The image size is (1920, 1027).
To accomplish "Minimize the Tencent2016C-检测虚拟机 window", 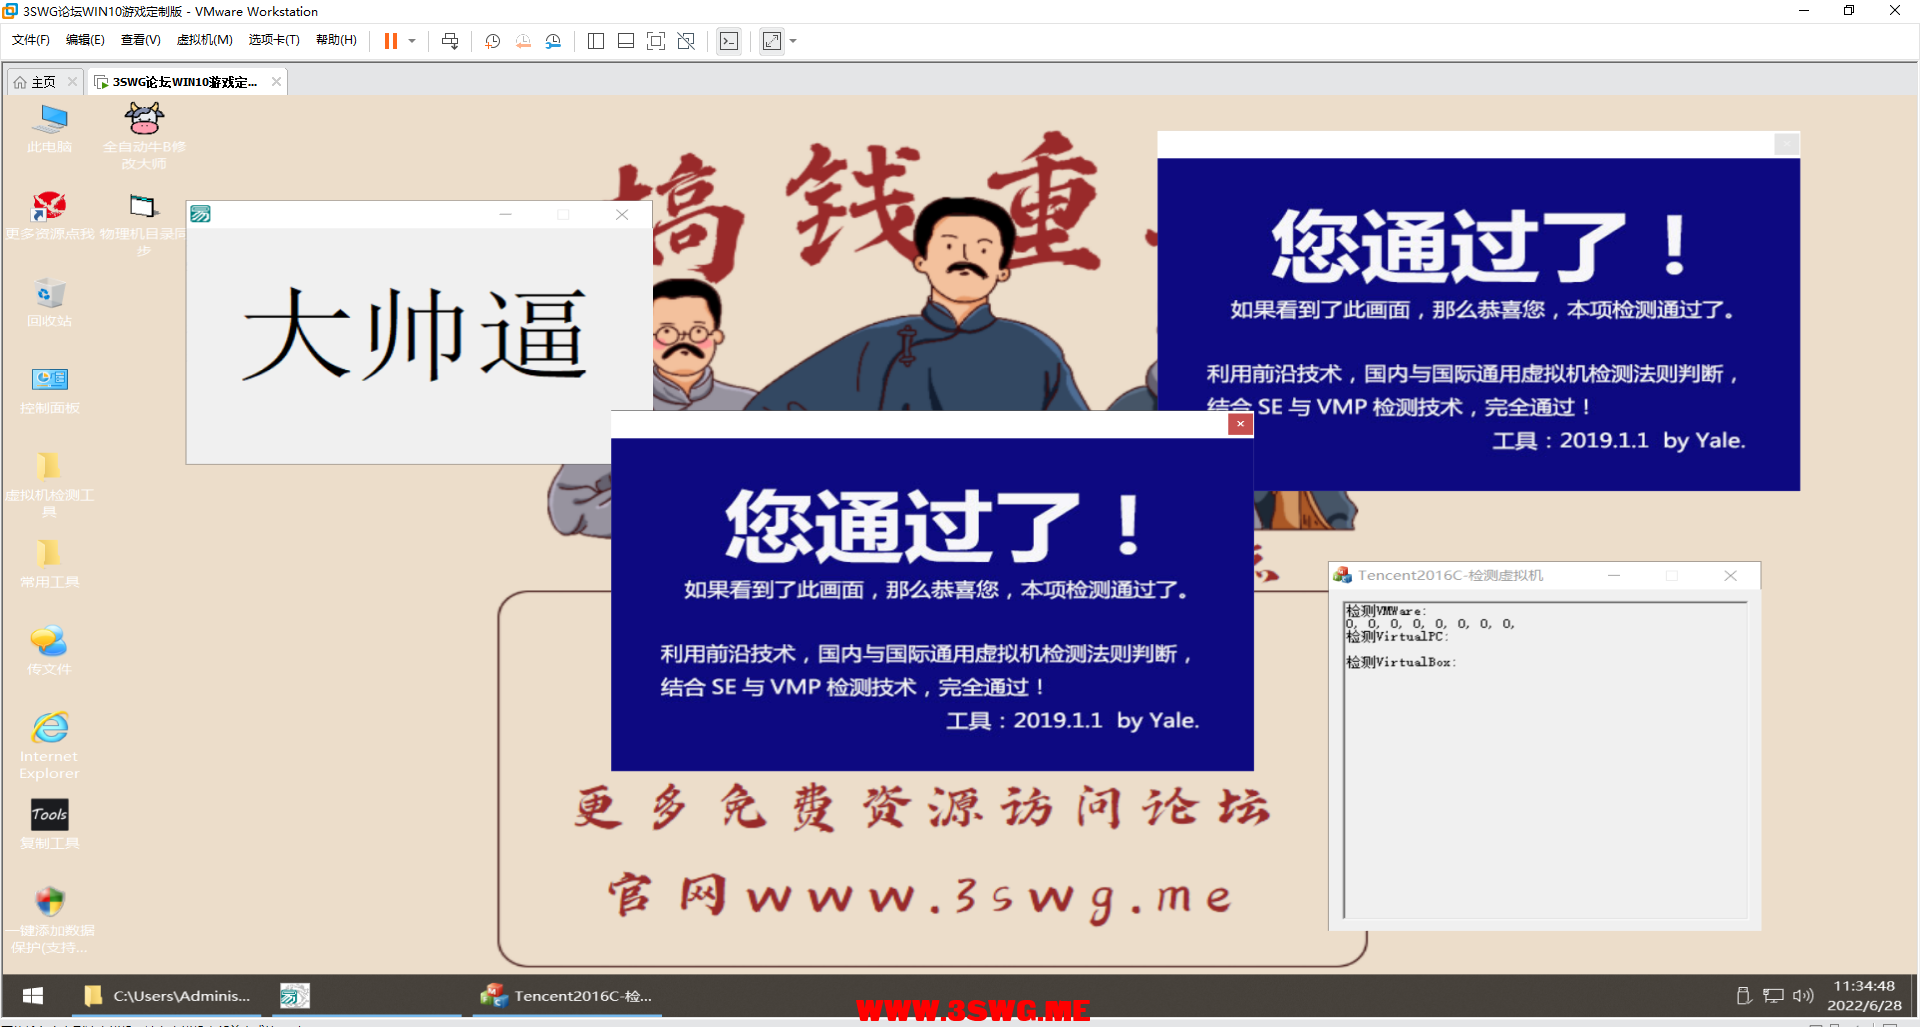I will pyautogui.click(x=1614, y=576).
